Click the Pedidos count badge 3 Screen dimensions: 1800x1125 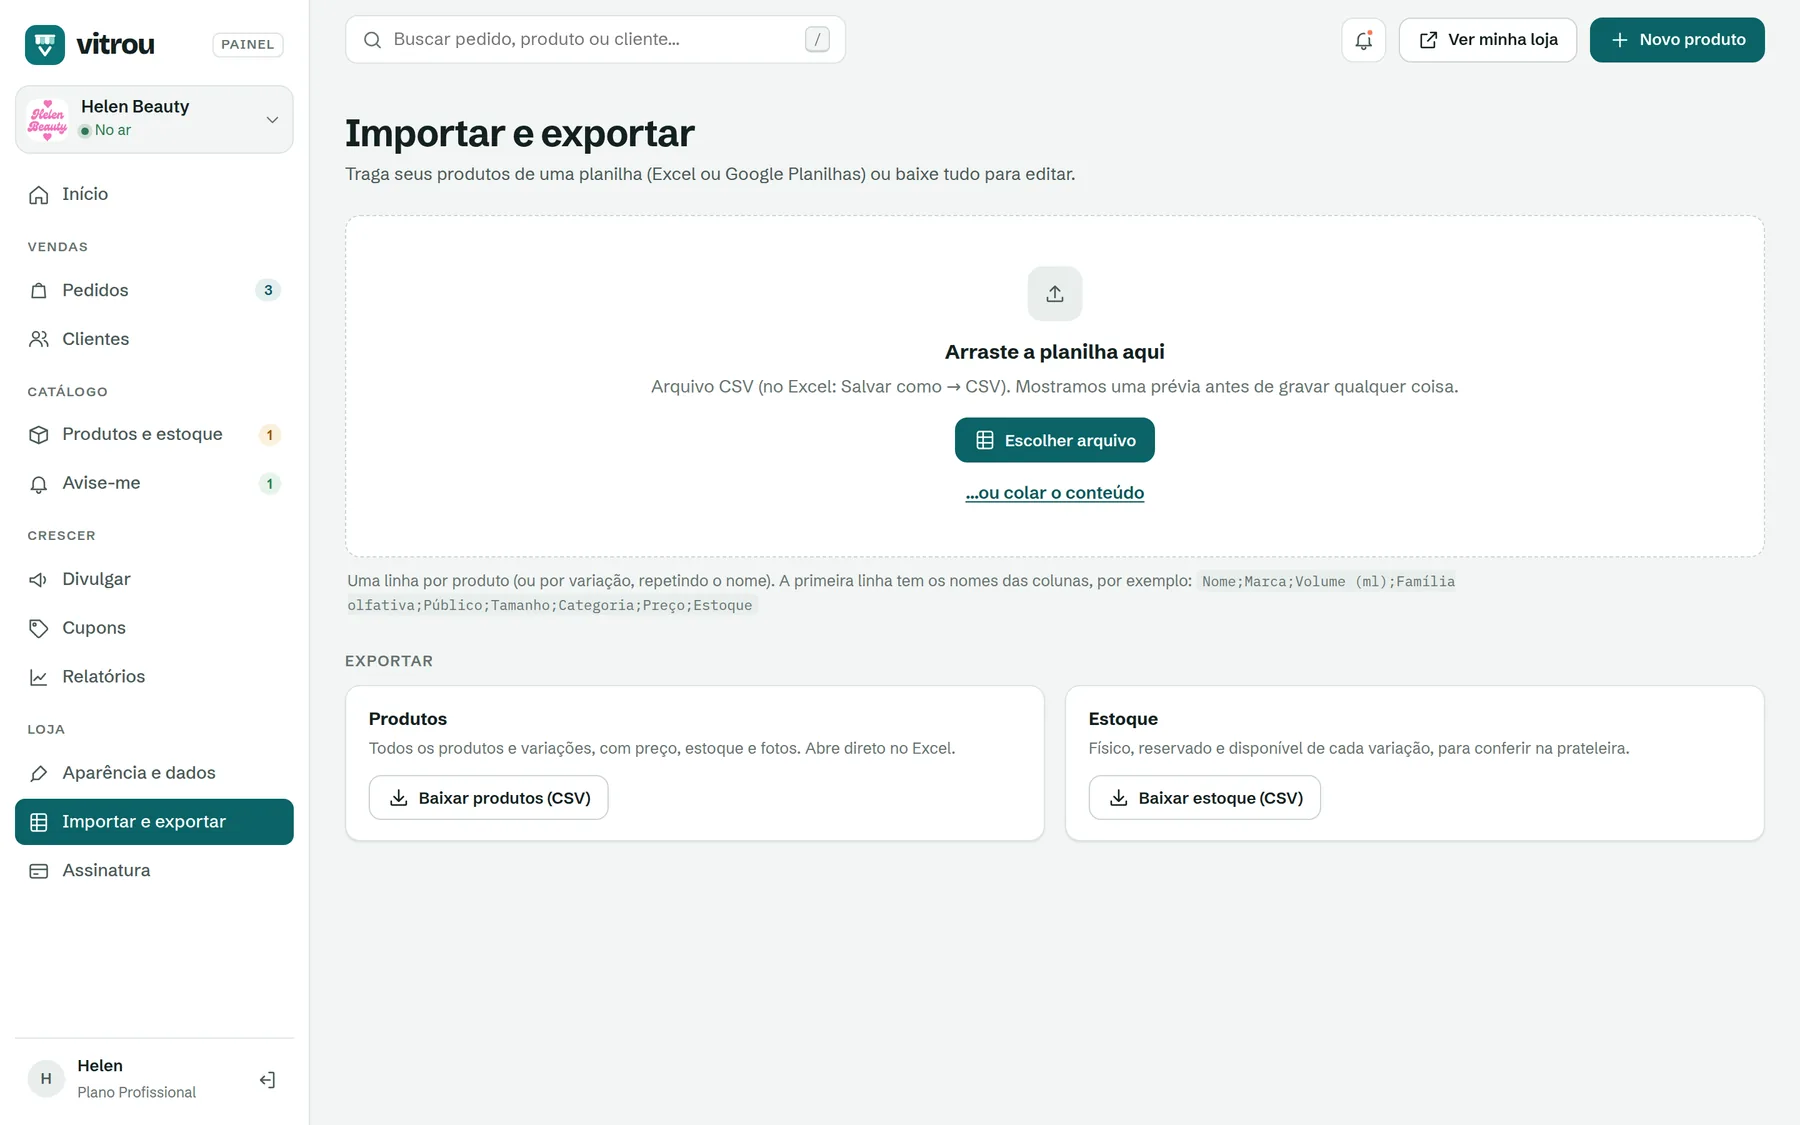(x=268, y=290)
